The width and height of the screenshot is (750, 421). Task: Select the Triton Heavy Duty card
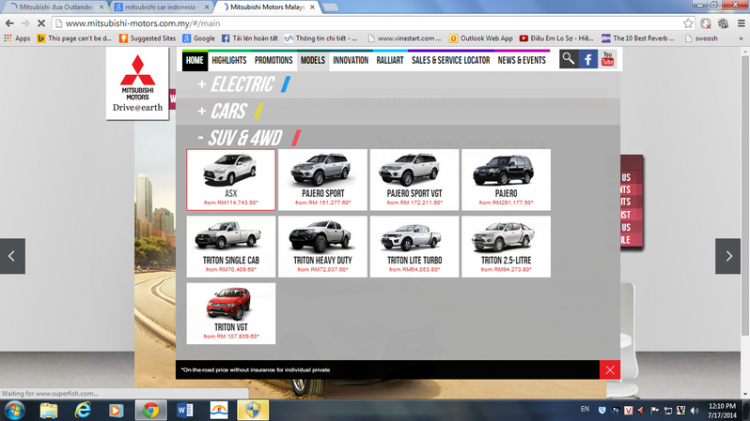[323, 246]
